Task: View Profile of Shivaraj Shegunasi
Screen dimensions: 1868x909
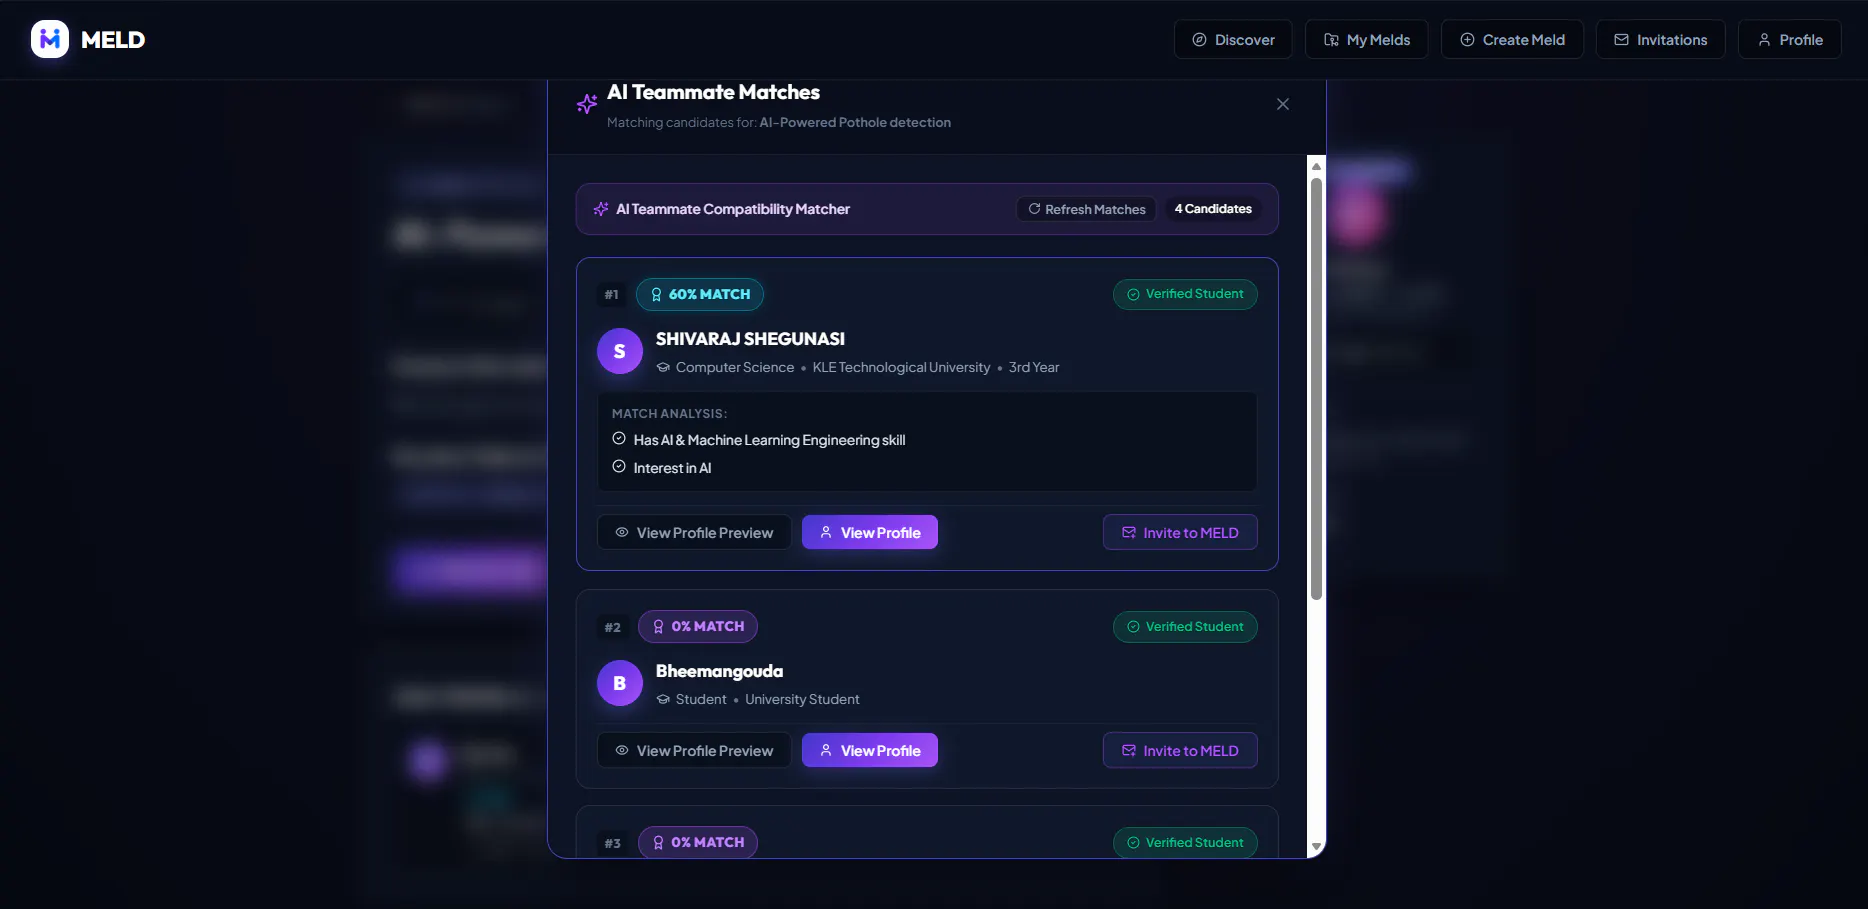Action: click(870, 532)
